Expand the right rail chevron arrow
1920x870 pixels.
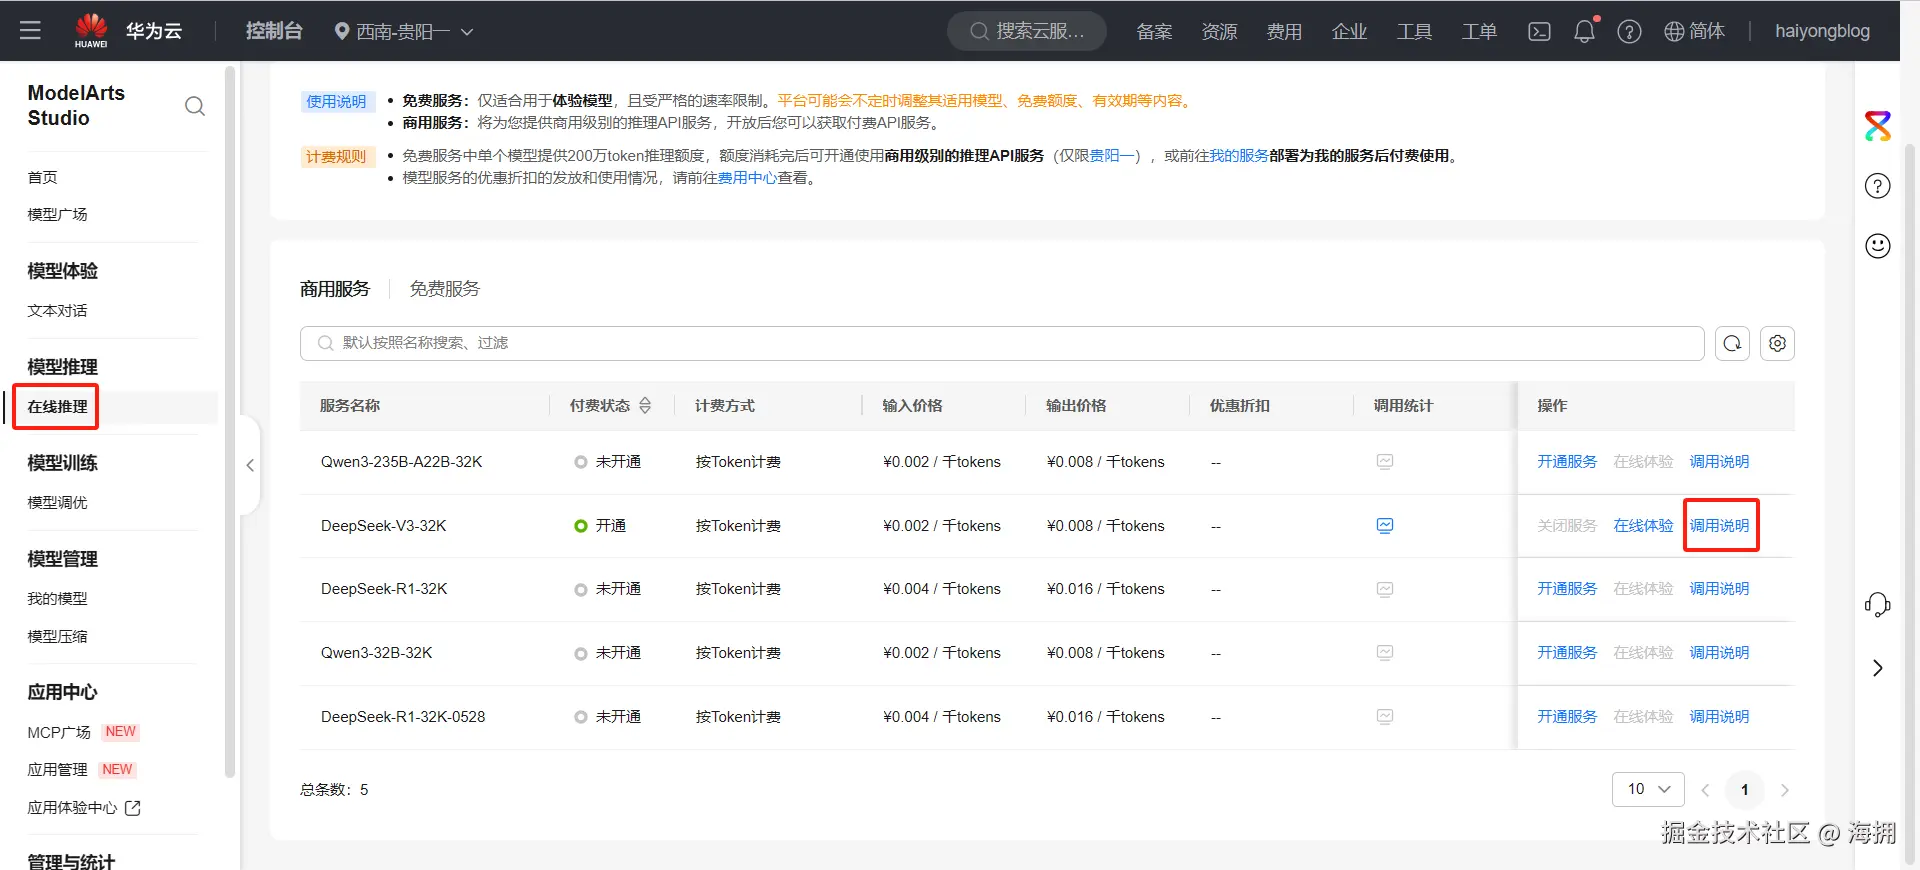(x=1878, y=668)
